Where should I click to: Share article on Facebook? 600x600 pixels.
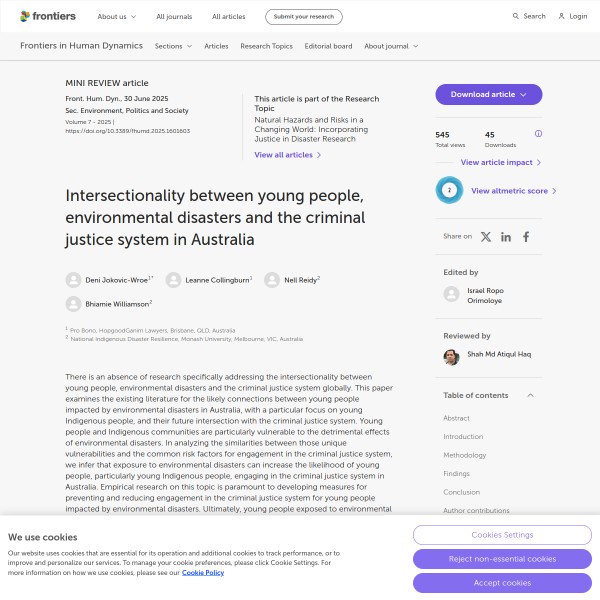coord(526,237)
